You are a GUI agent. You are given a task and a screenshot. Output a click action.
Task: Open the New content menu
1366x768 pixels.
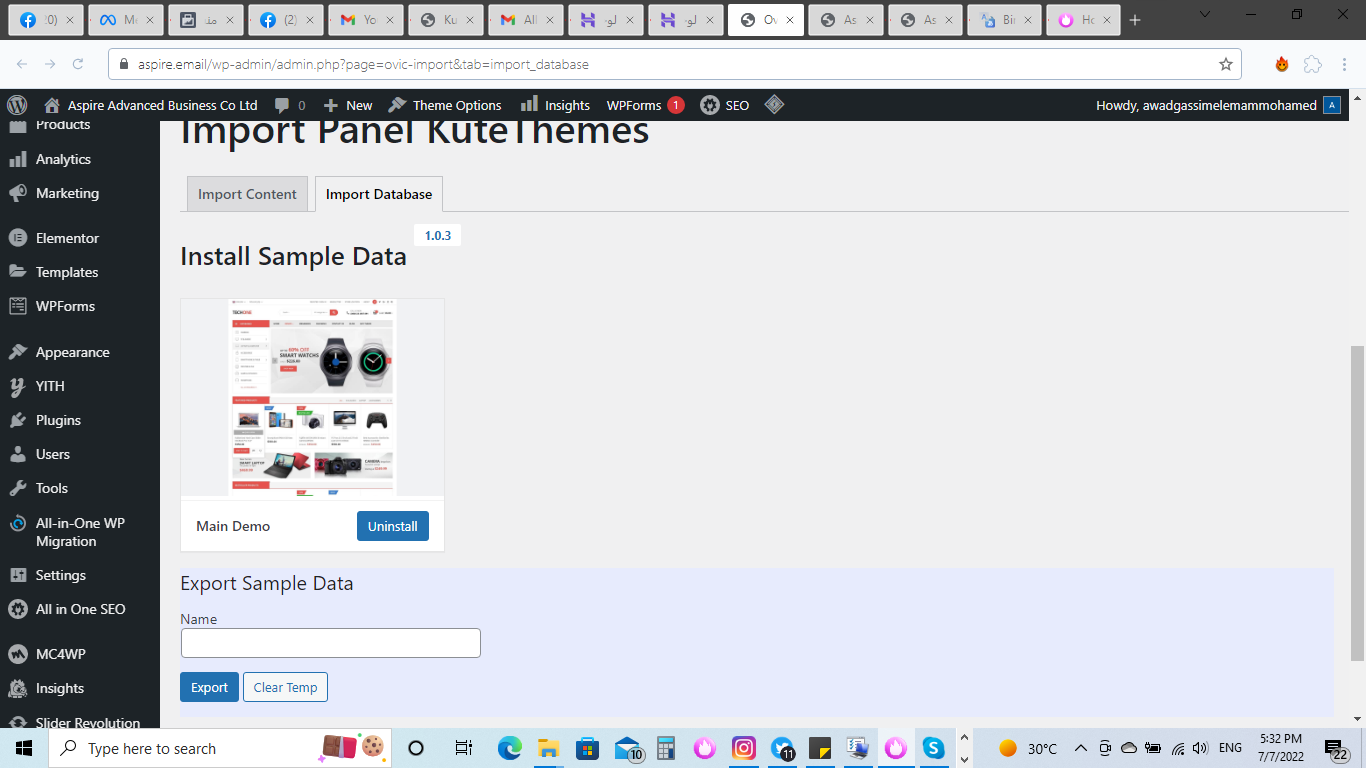point(348,105)
